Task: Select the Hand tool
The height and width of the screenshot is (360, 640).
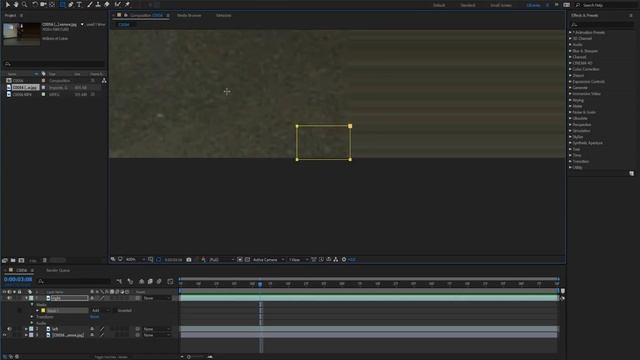Action: (16, 4)
